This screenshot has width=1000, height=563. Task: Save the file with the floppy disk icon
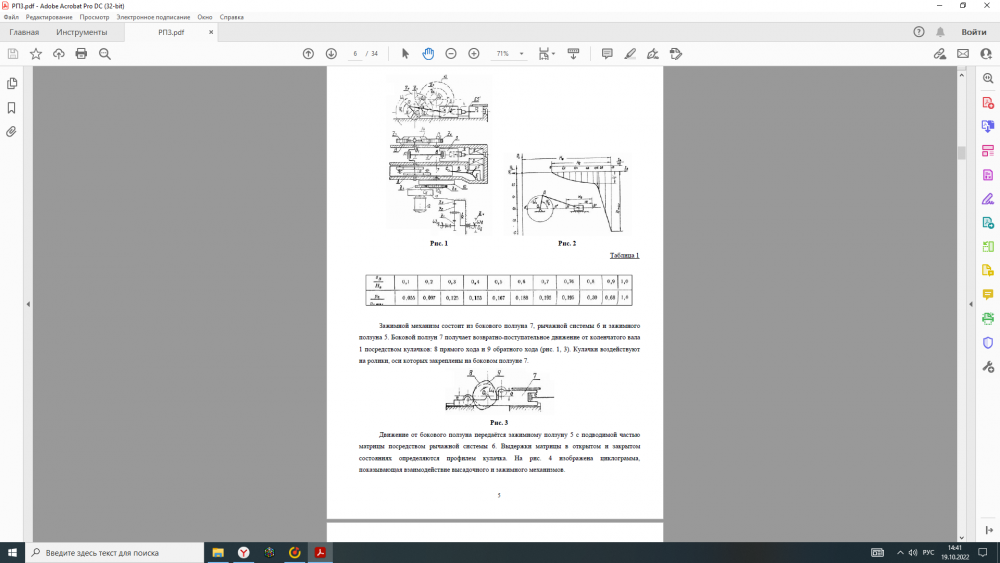(x=13, y=54)
